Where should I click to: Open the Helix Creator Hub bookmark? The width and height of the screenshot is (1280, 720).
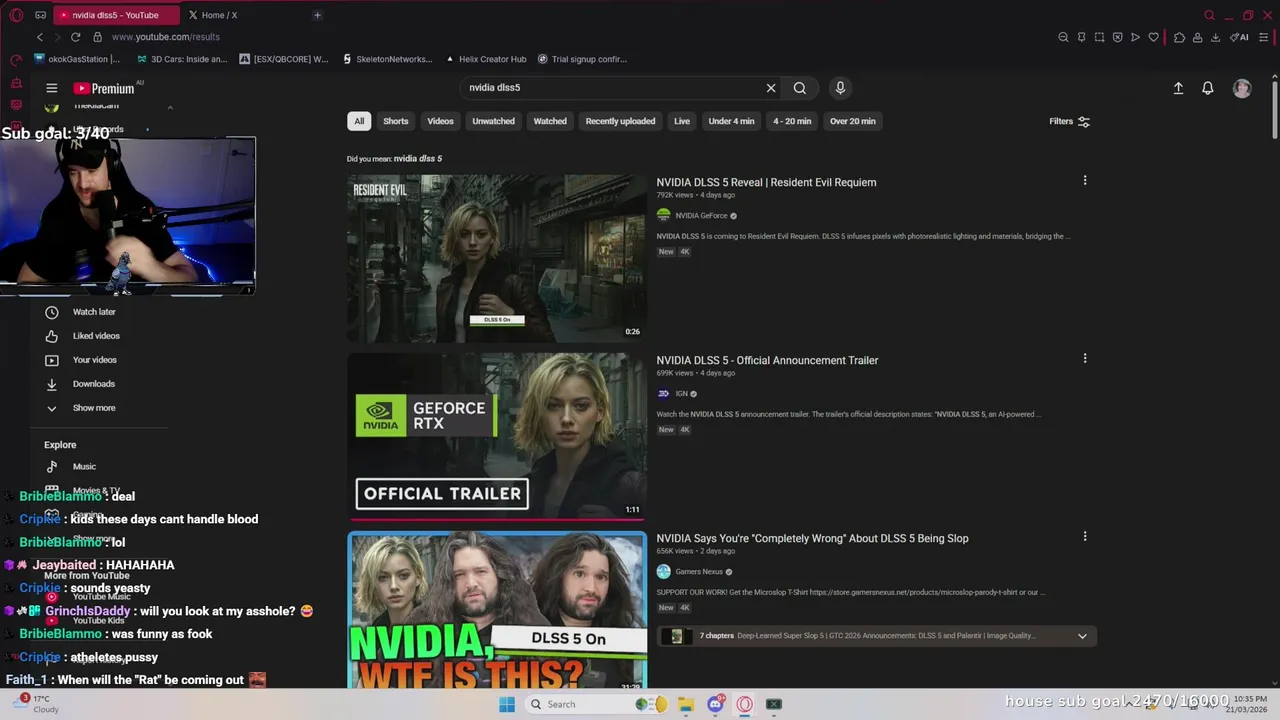[485, 59]
